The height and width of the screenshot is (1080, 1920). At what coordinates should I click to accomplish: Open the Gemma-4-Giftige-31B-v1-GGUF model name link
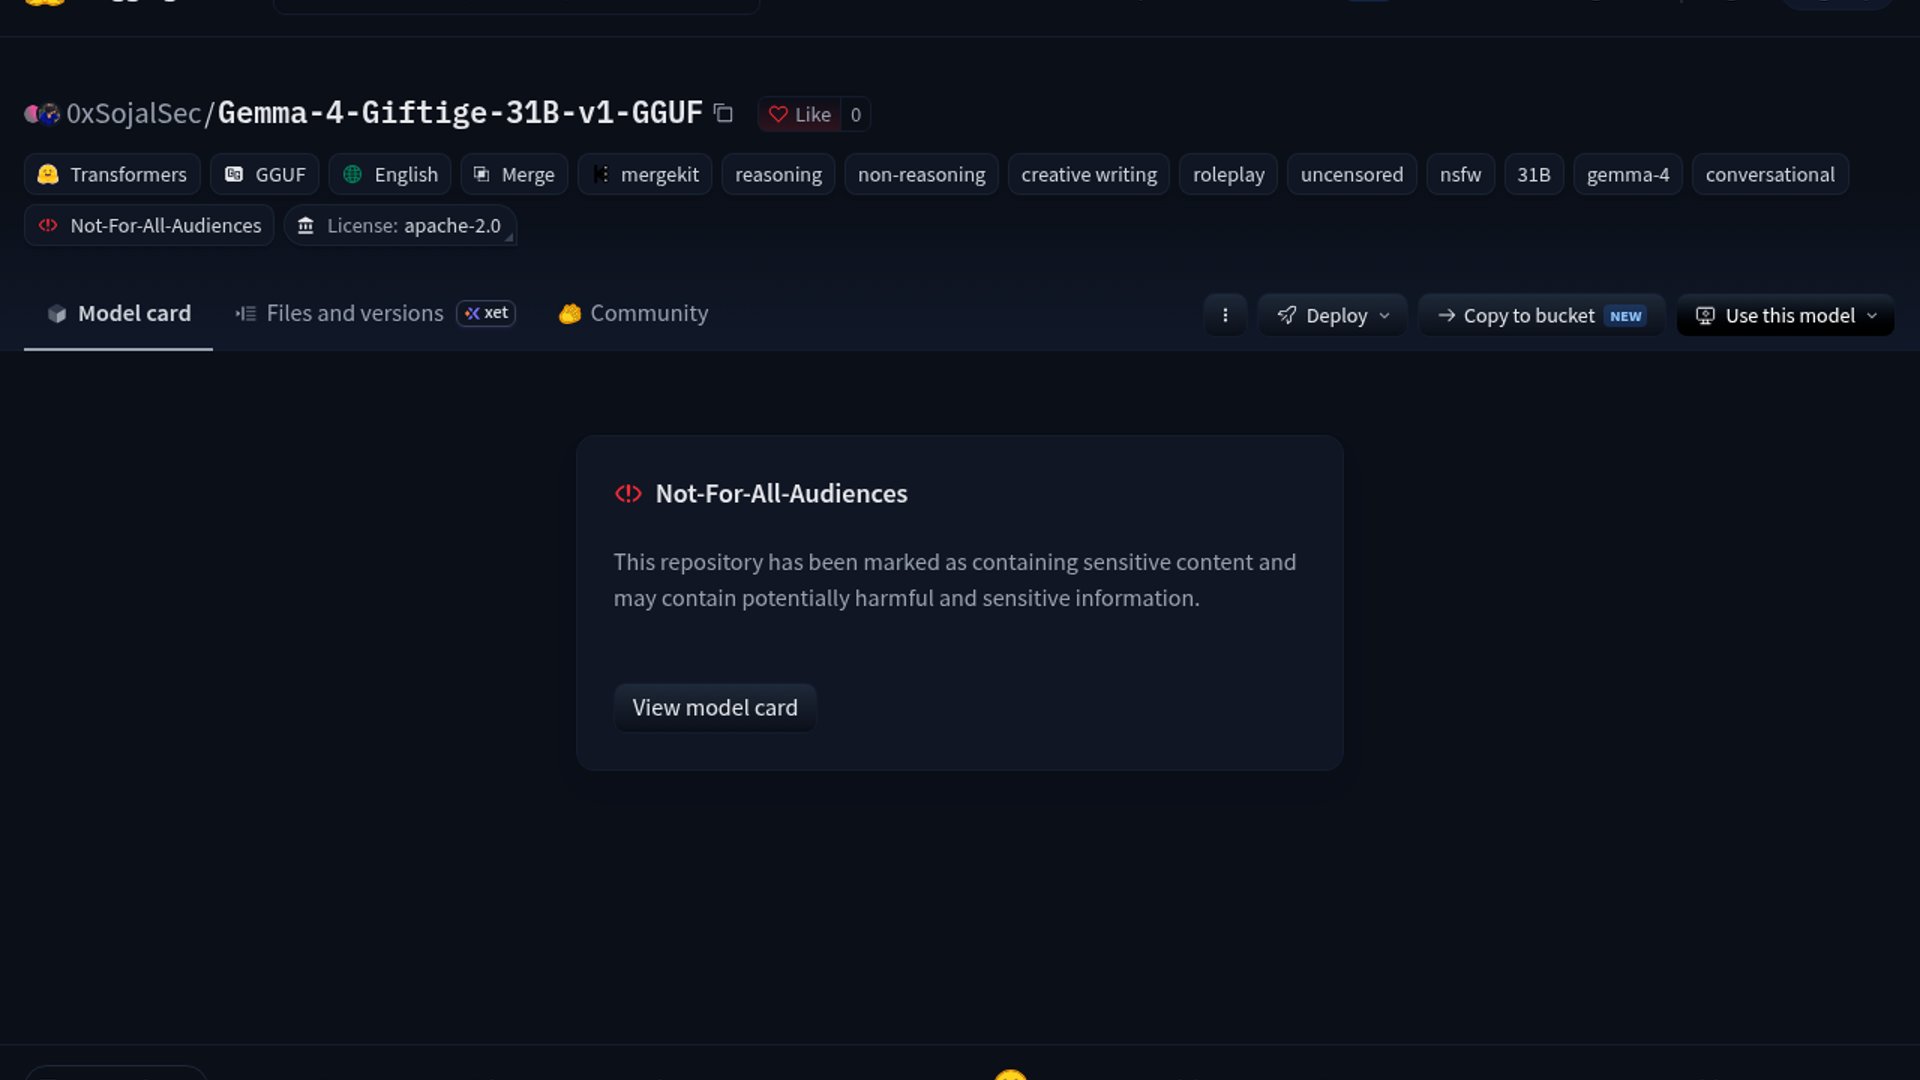click(x=460, y=113)
